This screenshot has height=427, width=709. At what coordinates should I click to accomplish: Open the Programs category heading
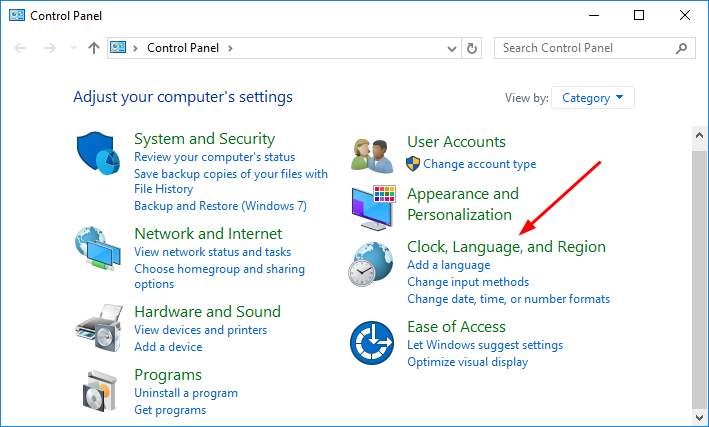(x=168, y=375)
